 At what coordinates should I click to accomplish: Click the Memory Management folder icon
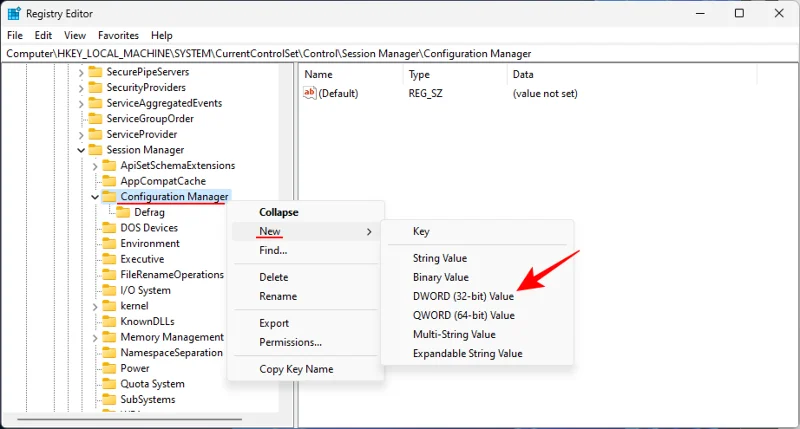[x=110, y=337]
